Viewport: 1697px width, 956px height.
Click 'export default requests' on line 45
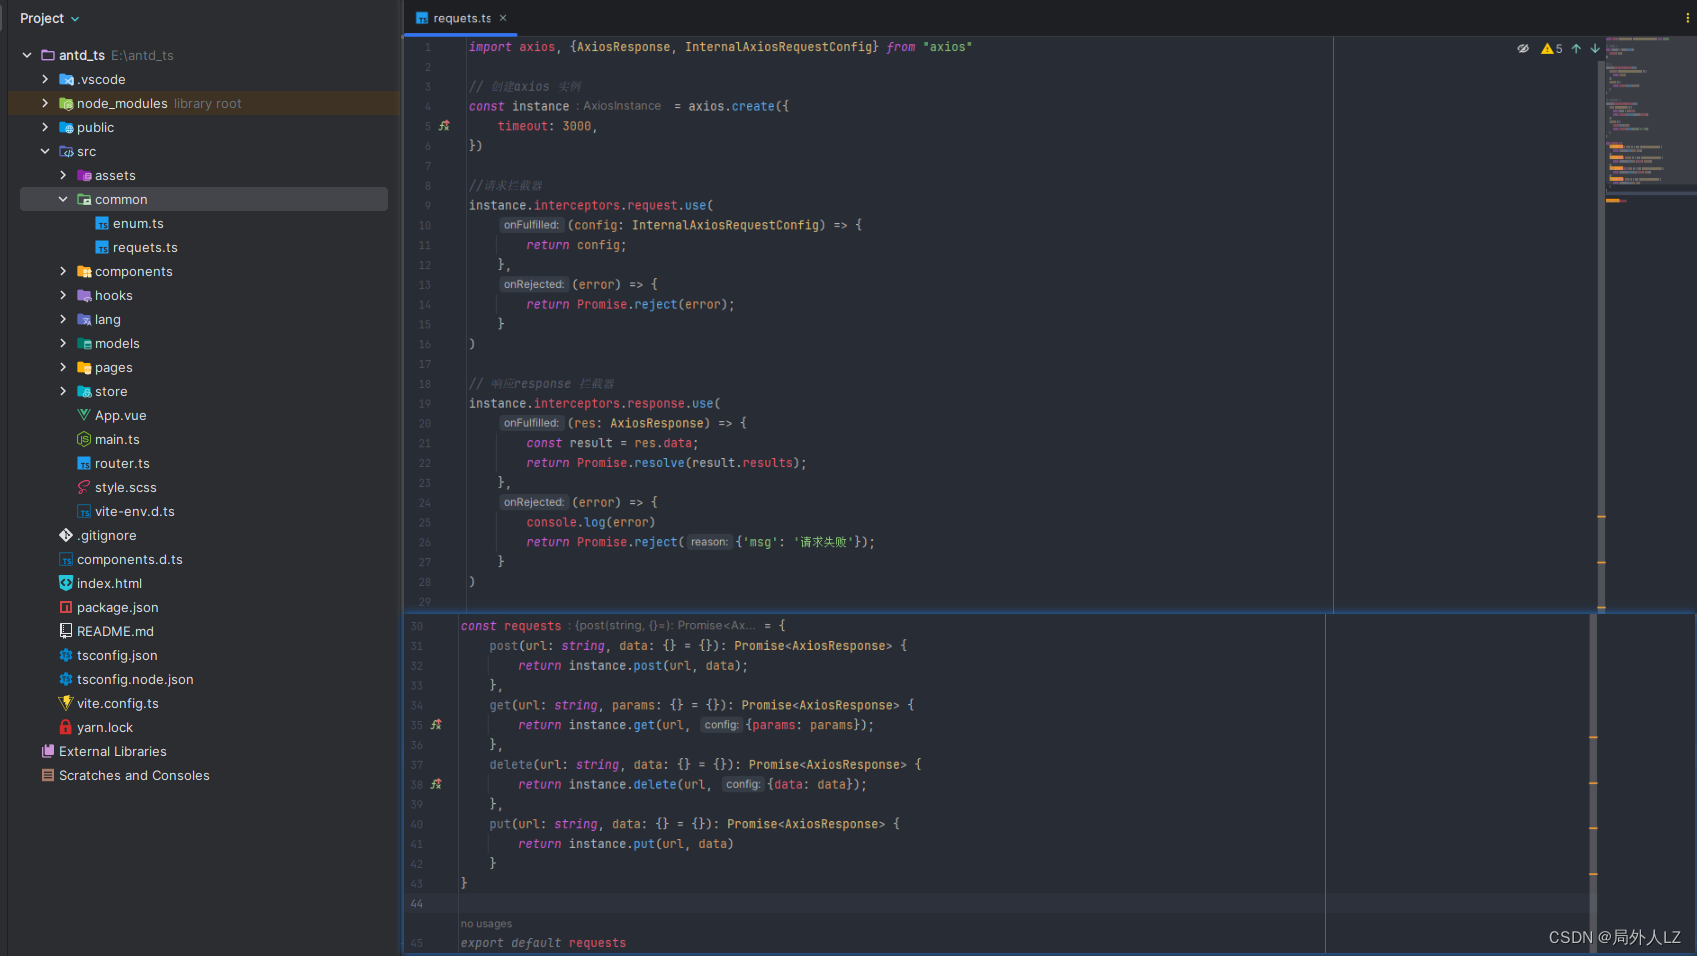pyautogui.click(x=543, y=943)
